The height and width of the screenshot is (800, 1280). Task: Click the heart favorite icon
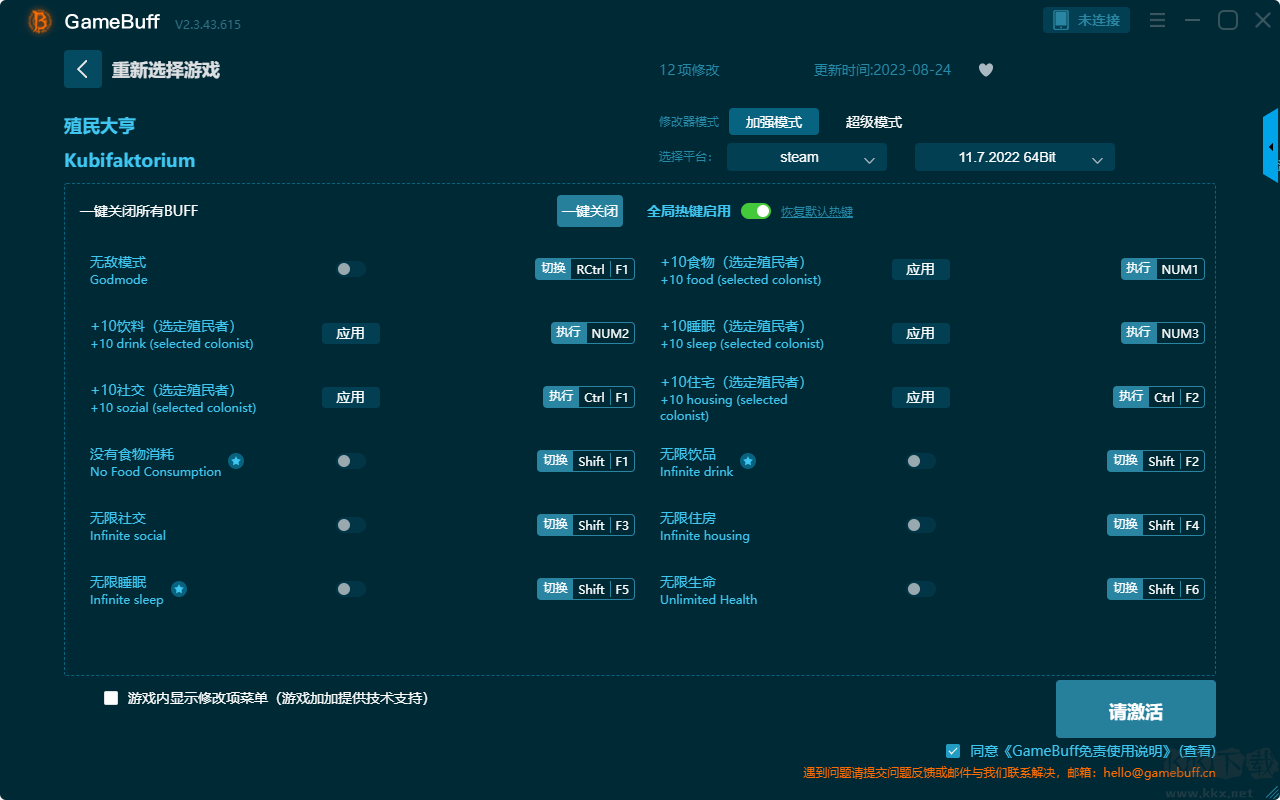pos(986,70)
